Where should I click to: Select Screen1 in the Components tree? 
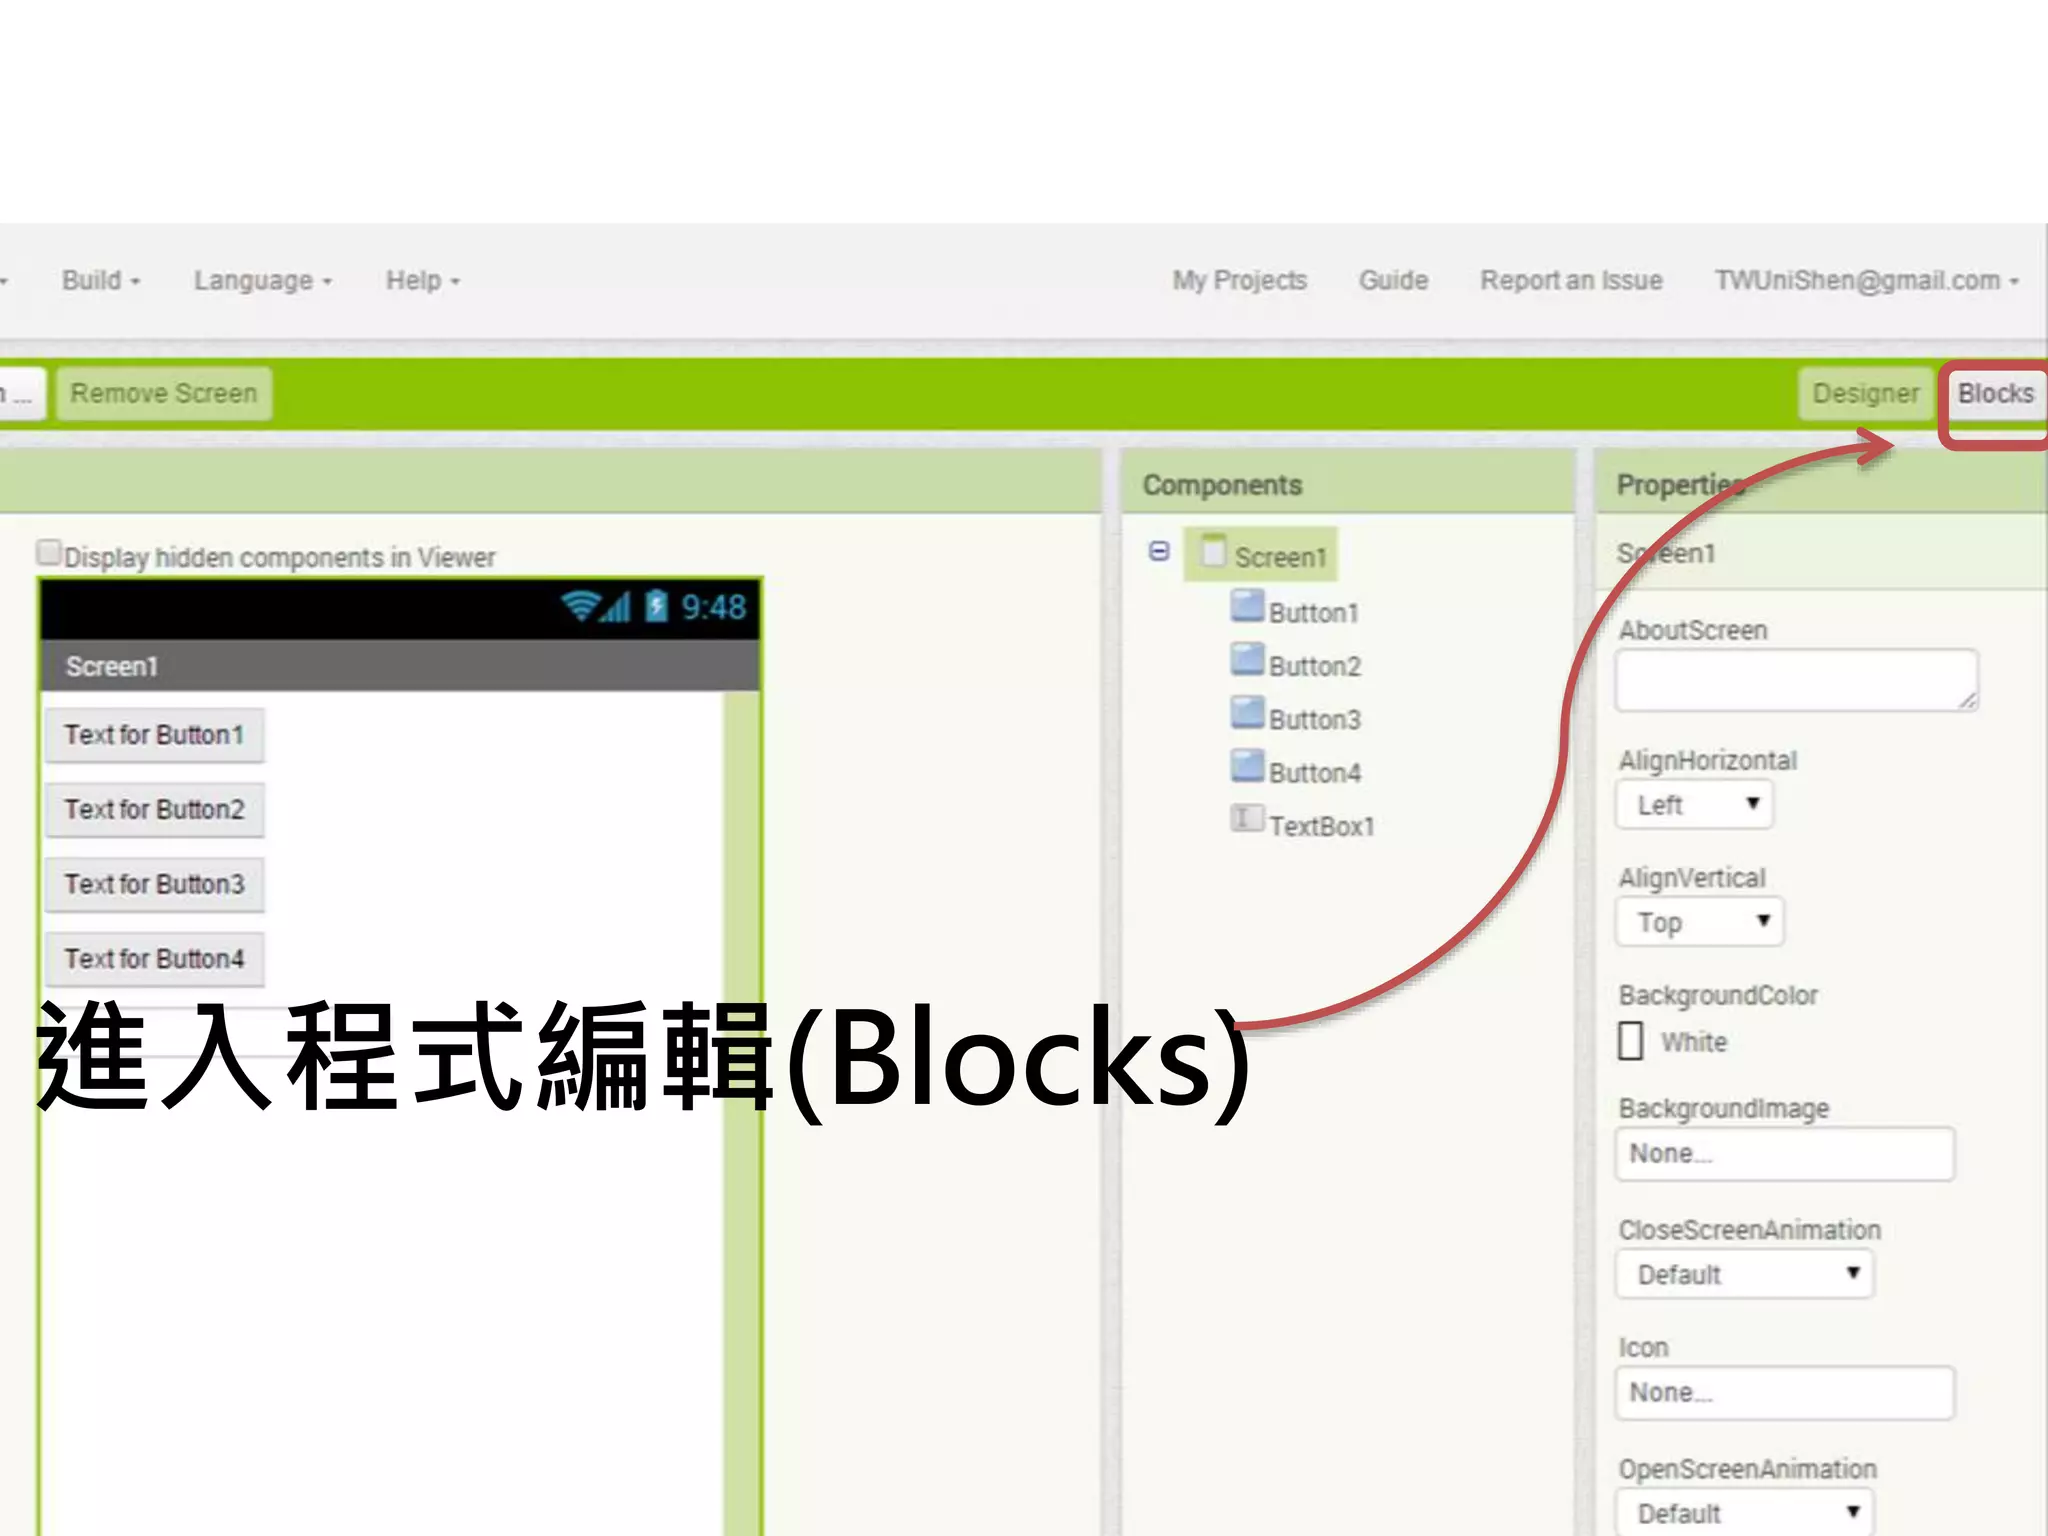click(1261, 555)
